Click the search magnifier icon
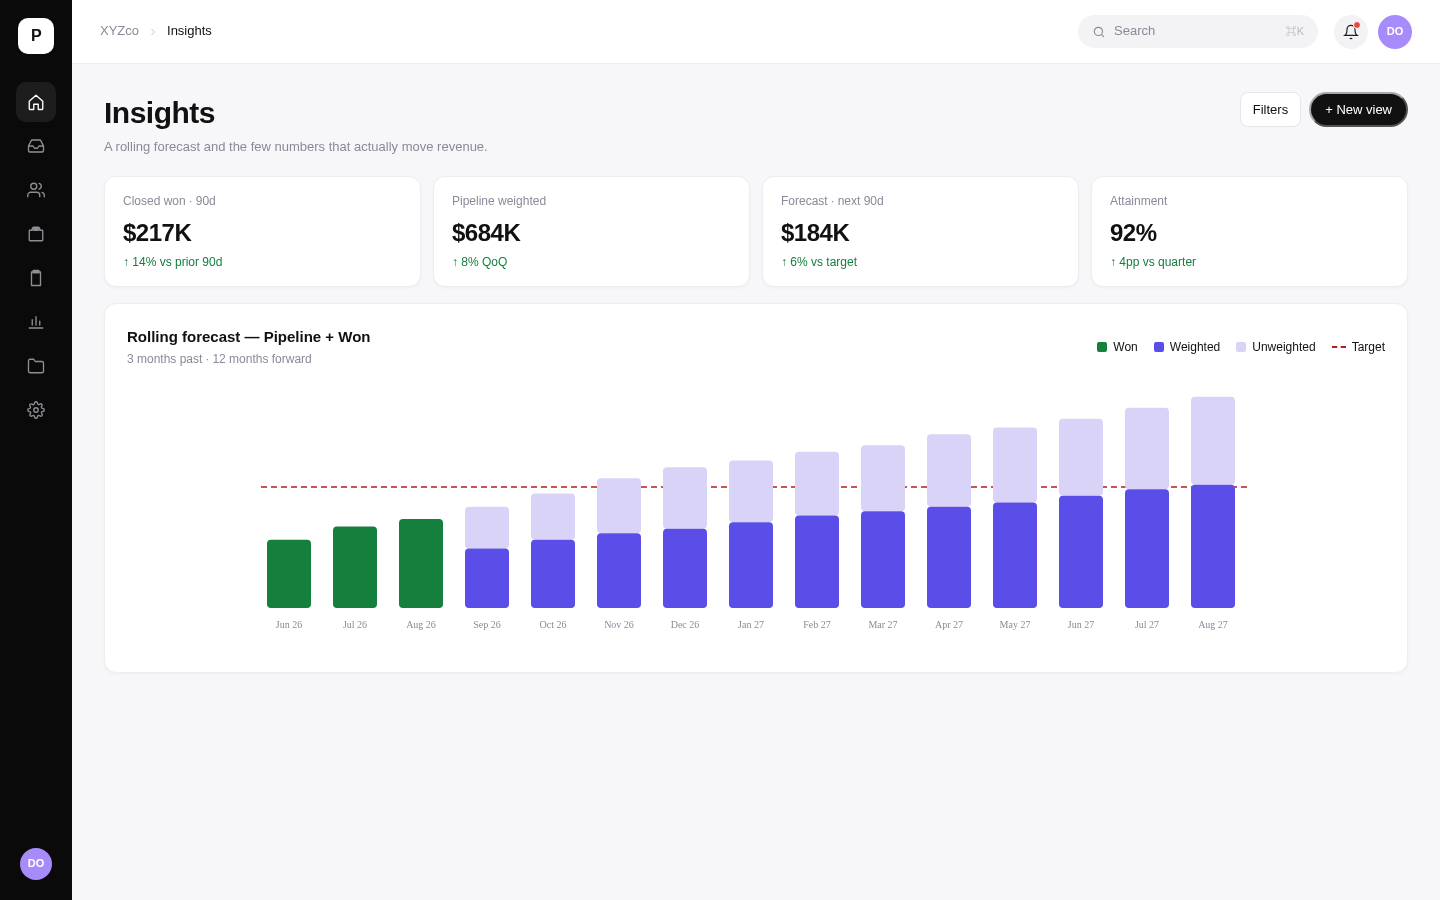Viewport: 1440px width, 900px height. pos(1099,32)
